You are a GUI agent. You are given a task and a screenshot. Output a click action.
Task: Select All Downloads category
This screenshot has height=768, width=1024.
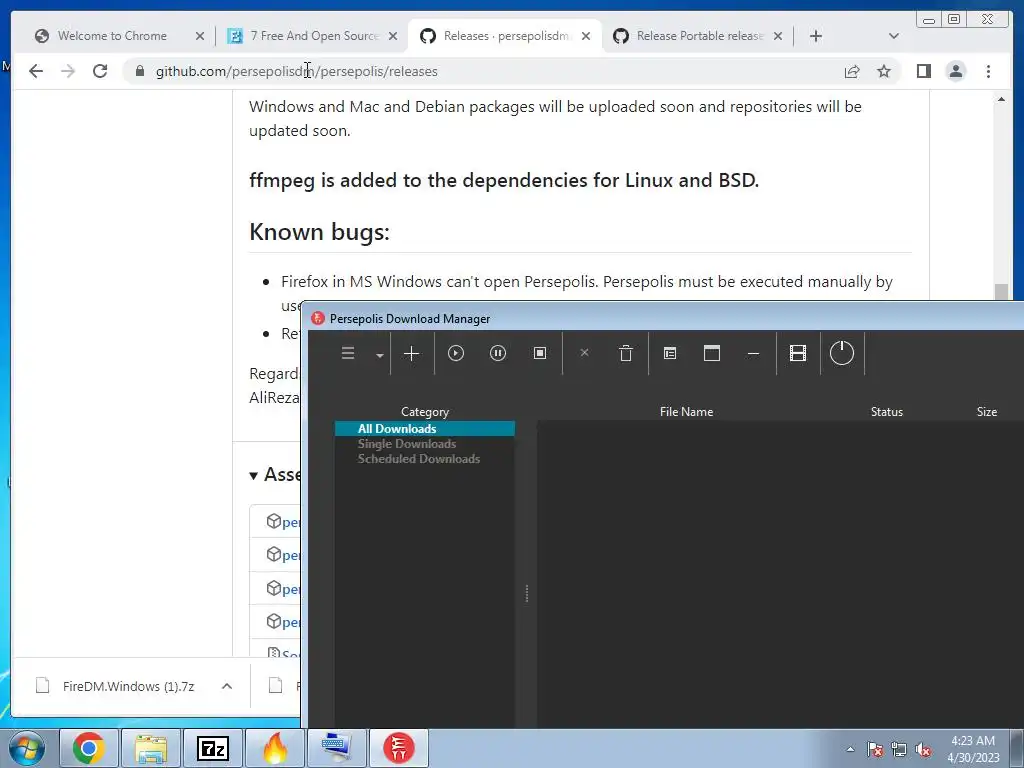click(x=424, y=428)
